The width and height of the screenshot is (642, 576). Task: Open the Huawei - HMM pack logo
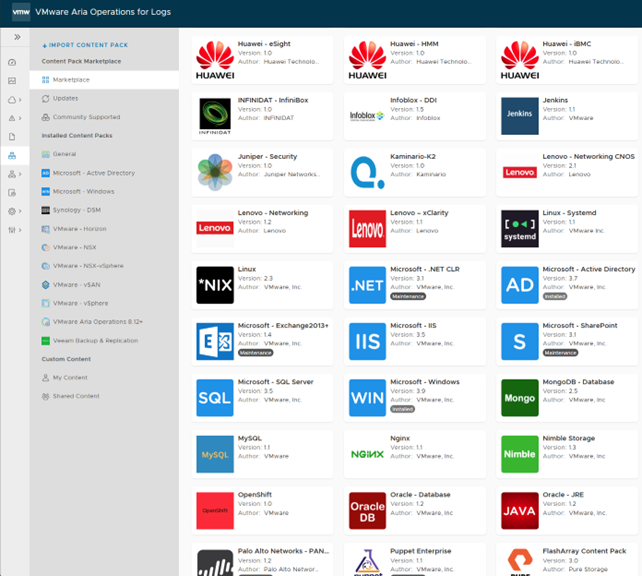367,60
